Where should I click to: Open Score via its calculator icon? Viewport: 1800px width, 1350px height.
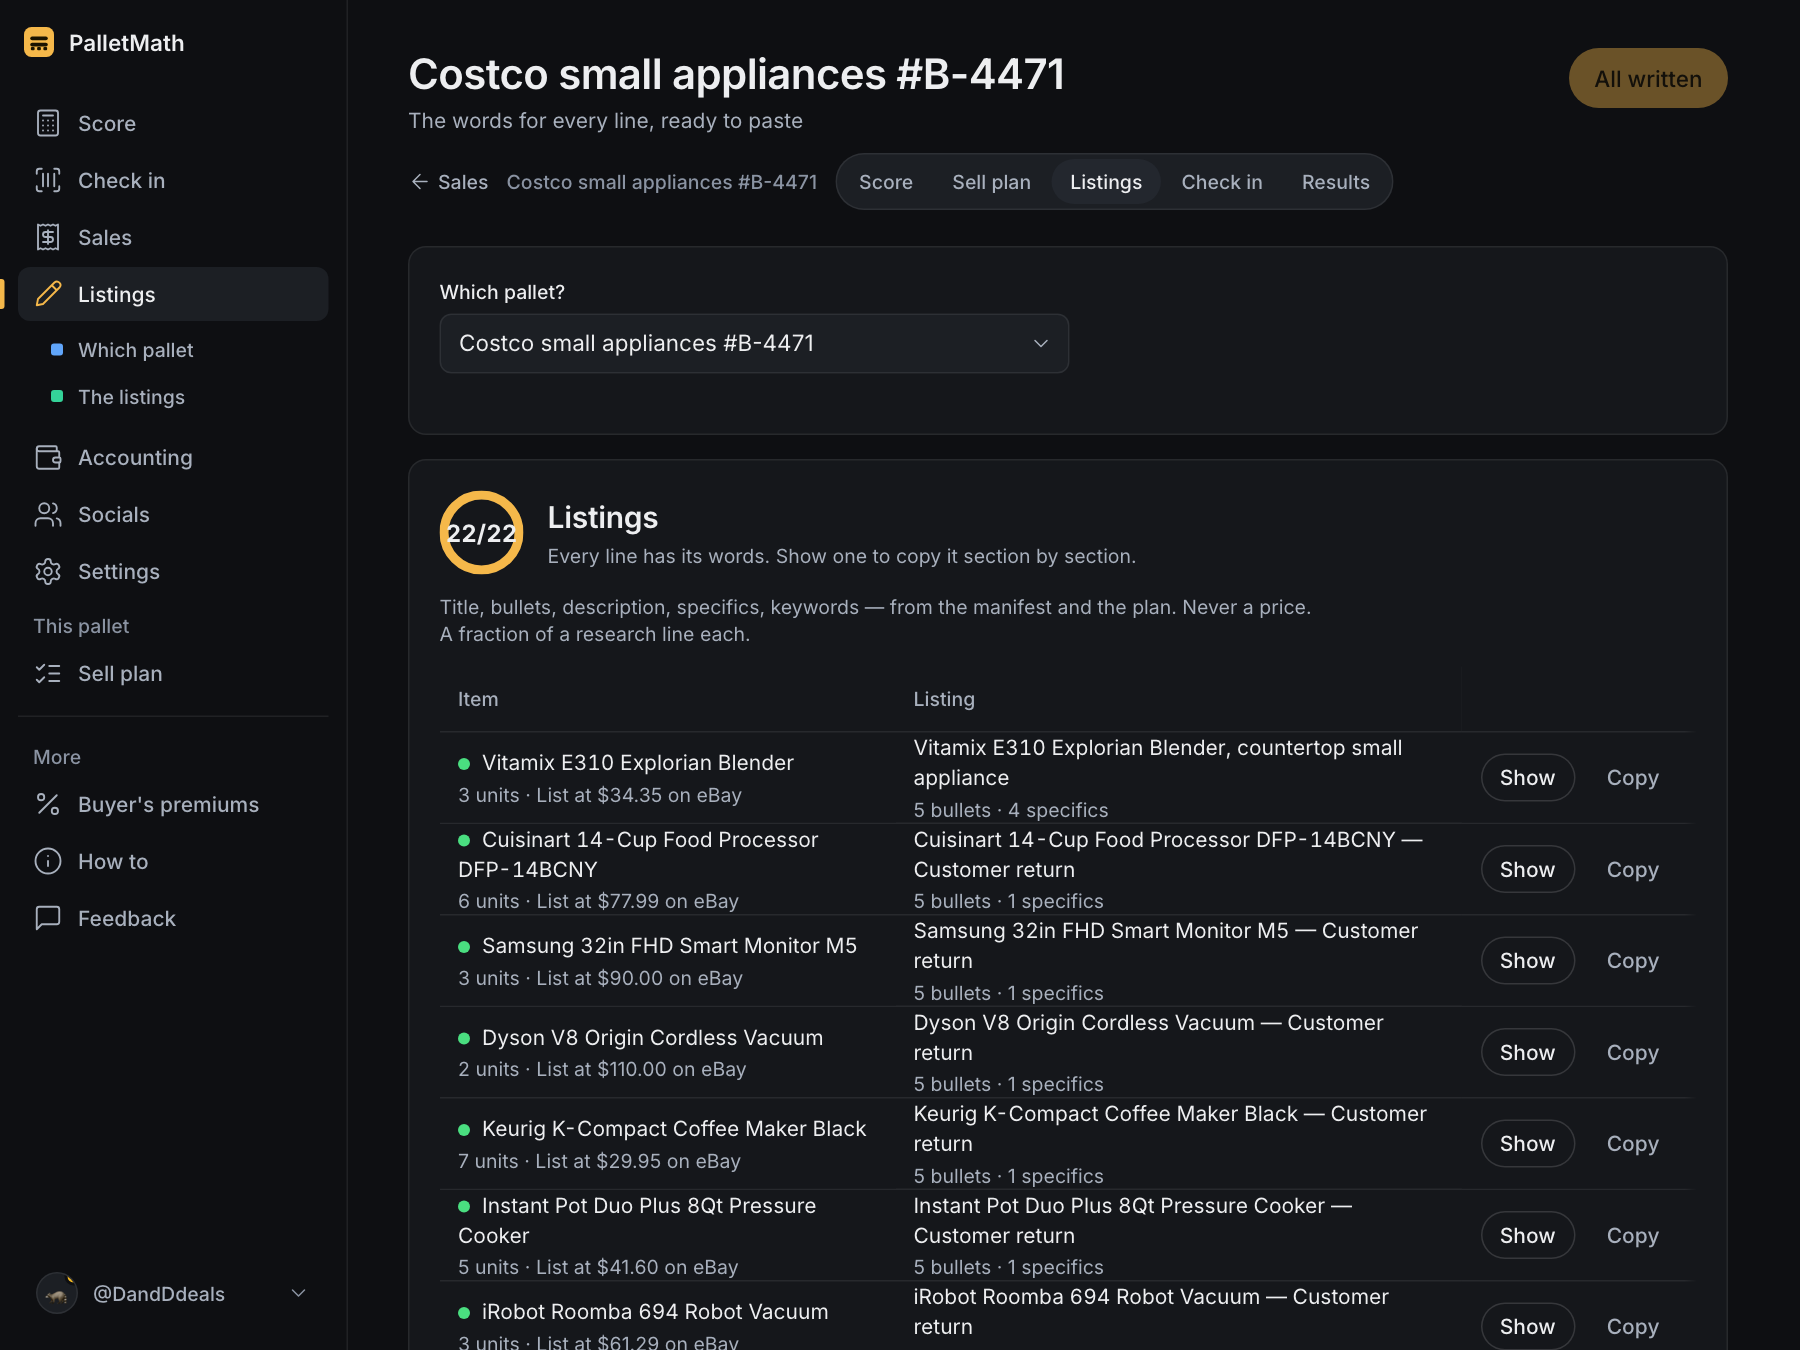pos(48,123)
